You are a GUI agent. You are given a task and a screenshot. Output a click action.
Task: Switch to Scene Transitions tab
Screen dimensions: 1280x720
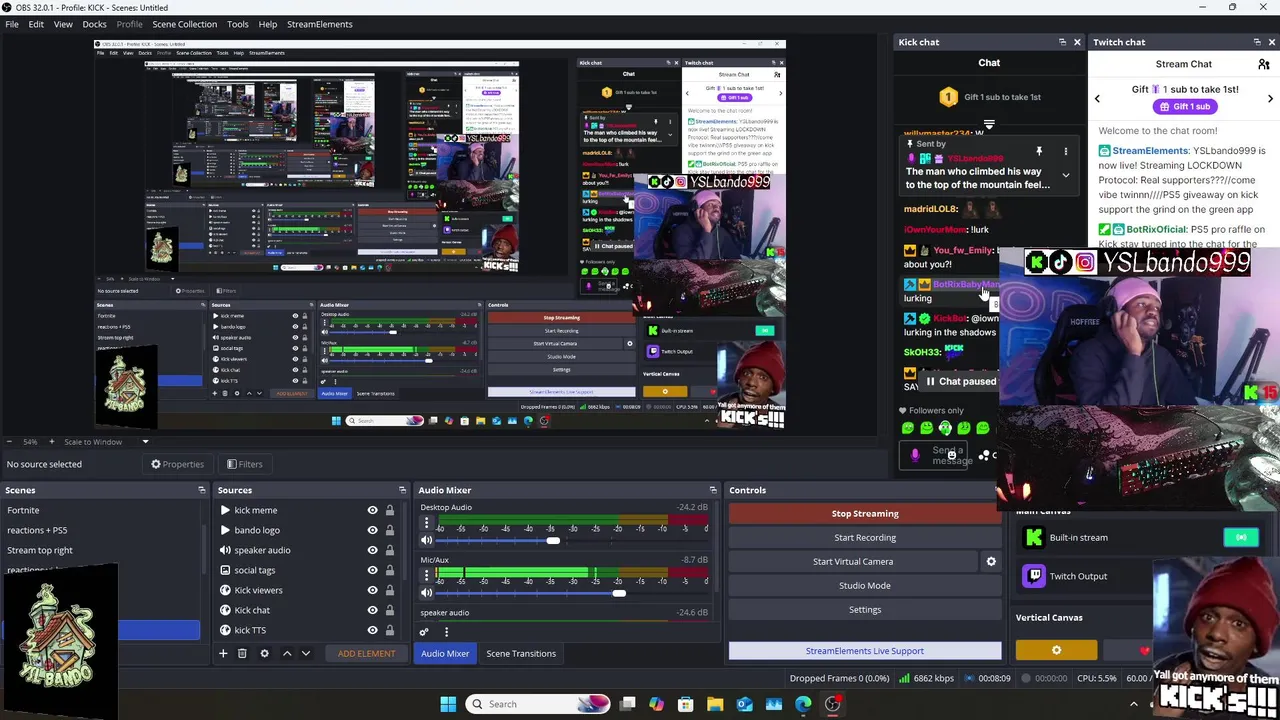coord(521,653)
